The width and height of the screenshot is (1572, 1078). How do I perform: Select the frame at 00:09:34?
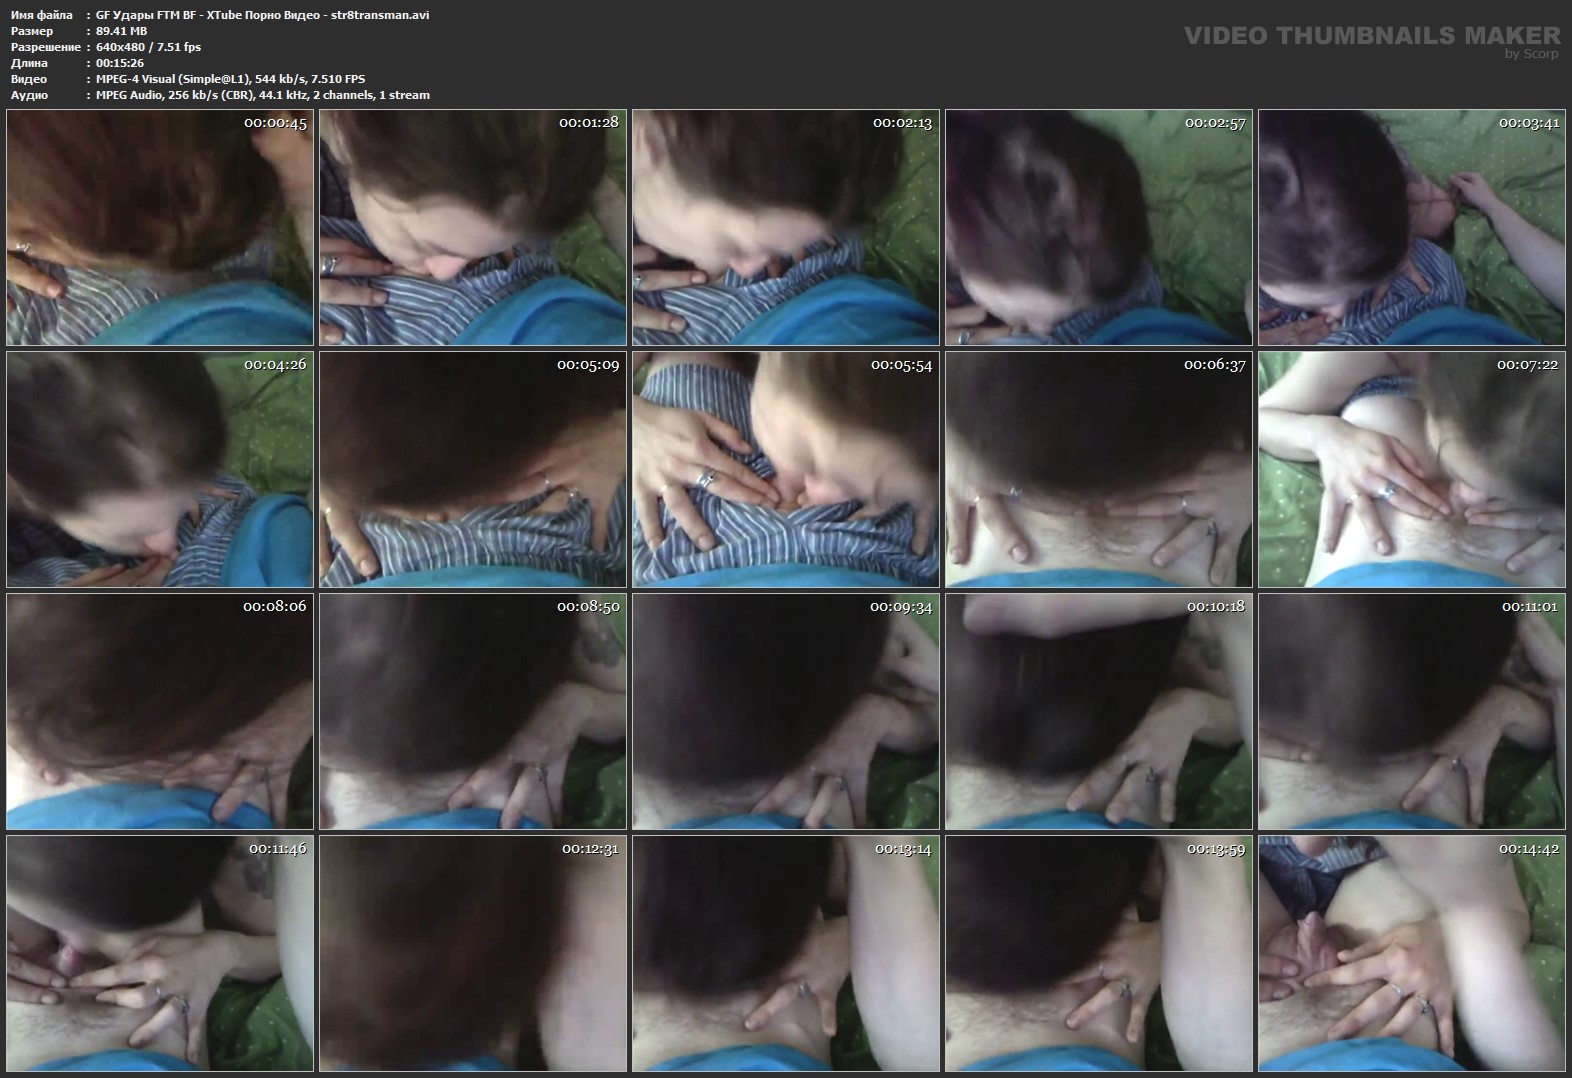tap(786, 712)
